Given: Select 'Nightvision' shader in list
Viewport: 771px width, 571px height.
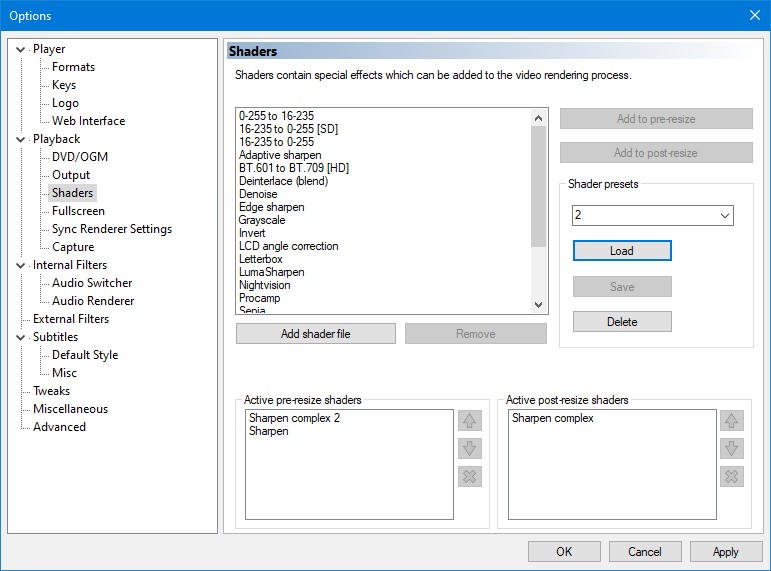Looking at the screenshot, I should coord(265,285).
